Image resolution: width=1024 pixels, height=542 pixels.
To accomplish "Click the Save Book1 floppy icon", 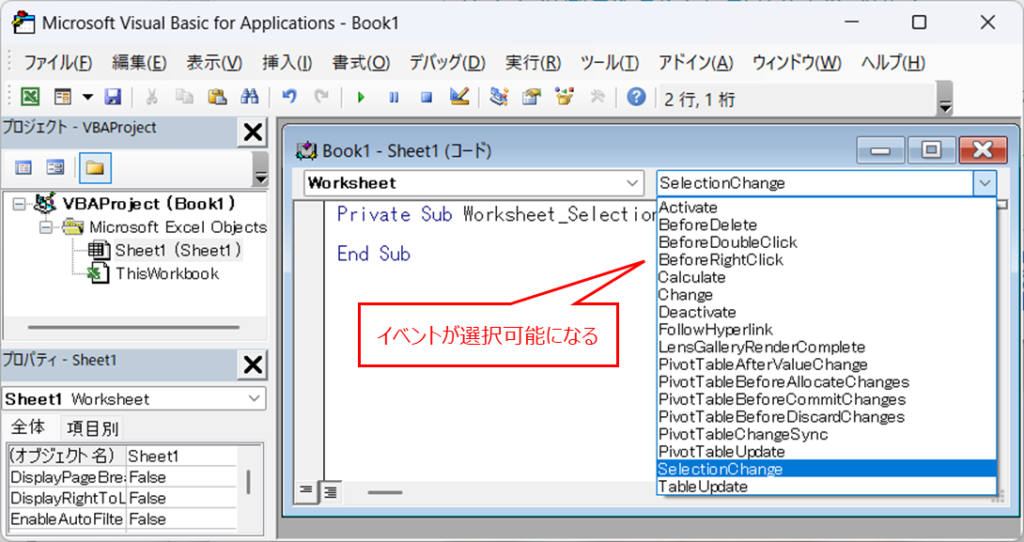I will 113,98.
